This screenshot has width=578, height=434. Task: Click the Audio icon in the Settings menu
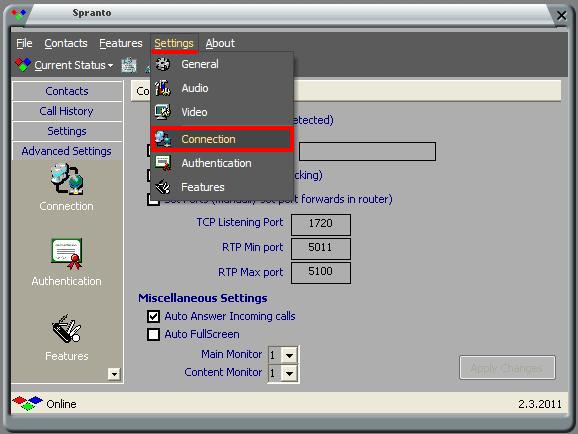pos(163,88)
